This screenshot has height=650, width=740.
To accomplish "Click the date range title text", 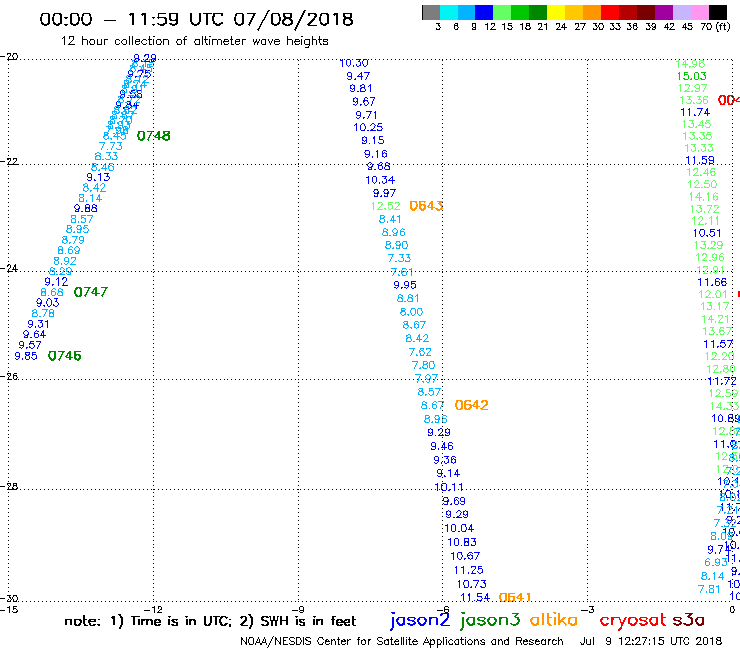I will point(196,19).
